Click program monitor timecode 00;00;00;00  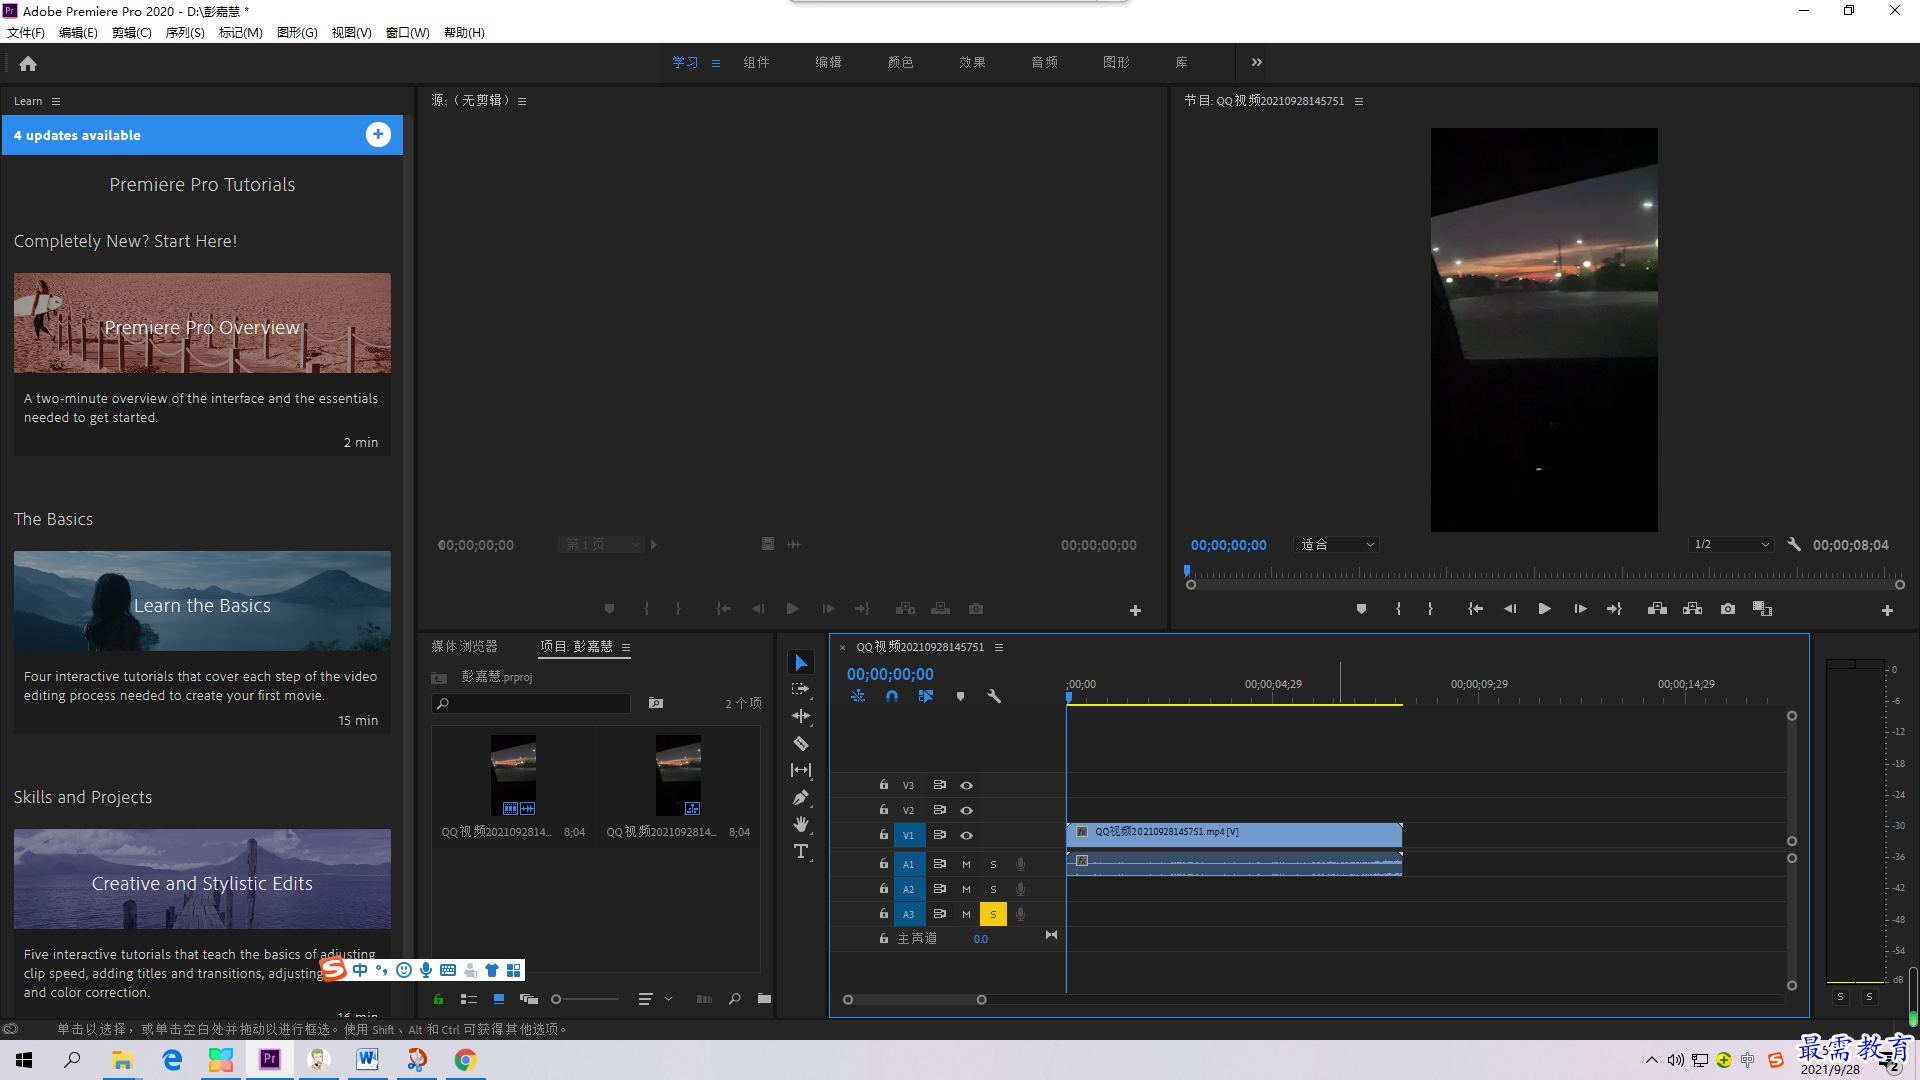1228,545
